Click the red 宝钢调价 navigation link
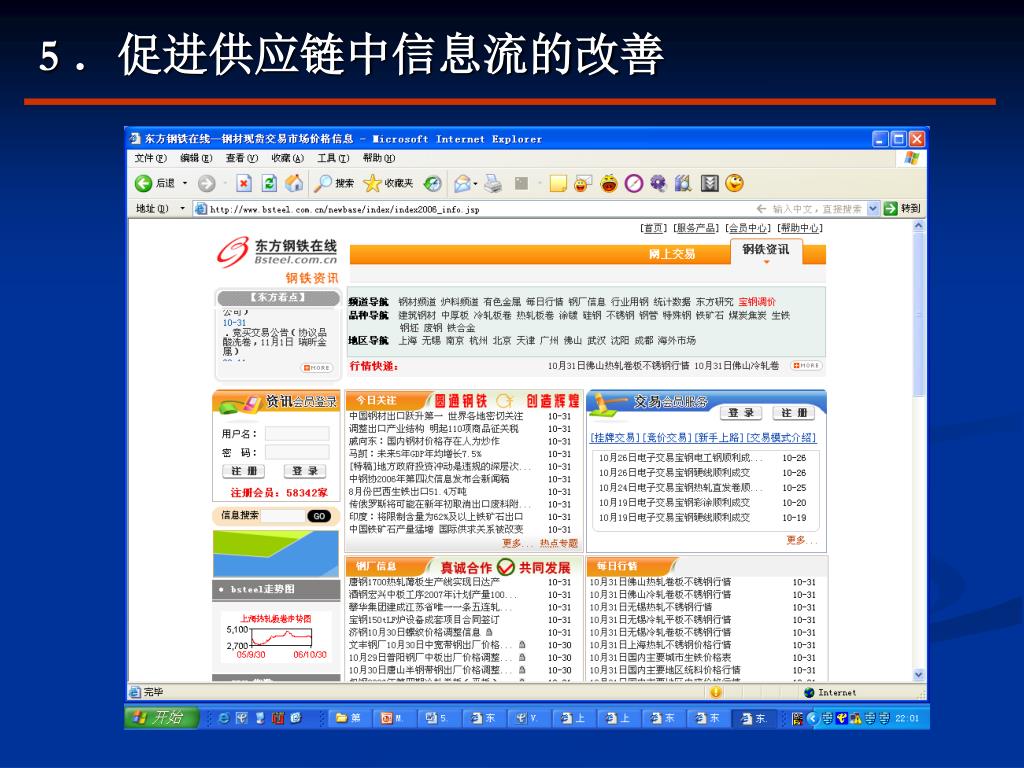This screenshot has height=768, width=1024. click(757, 302)
